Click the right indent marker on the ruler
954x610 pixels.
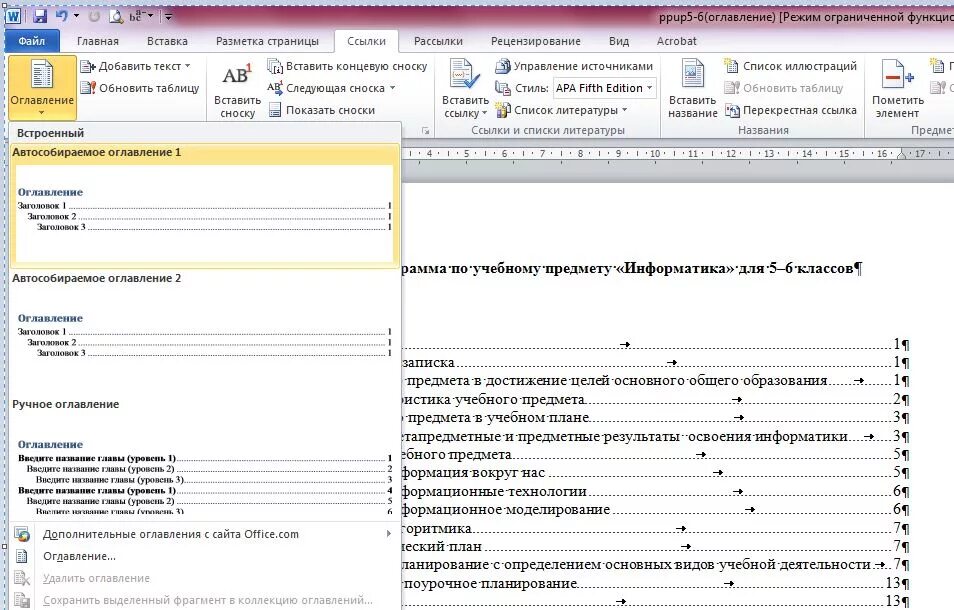901,154
